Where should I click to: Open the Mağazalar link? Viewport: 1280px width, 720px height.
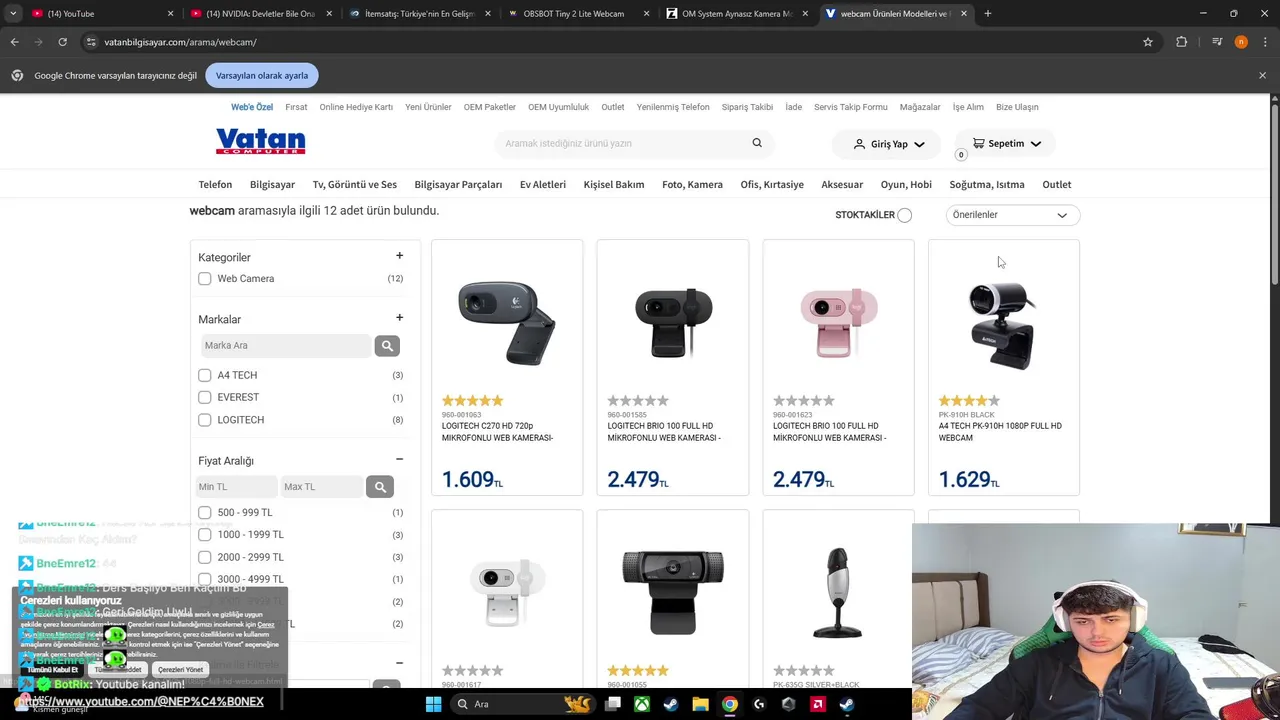pos(920,107)
